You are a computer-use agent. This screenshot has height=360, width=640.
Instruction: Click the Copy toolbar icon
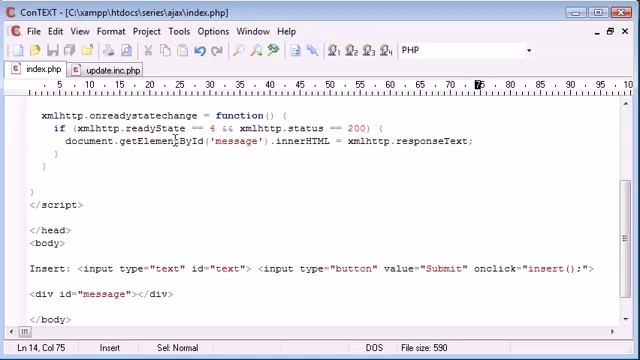click(x=165, y=50)
